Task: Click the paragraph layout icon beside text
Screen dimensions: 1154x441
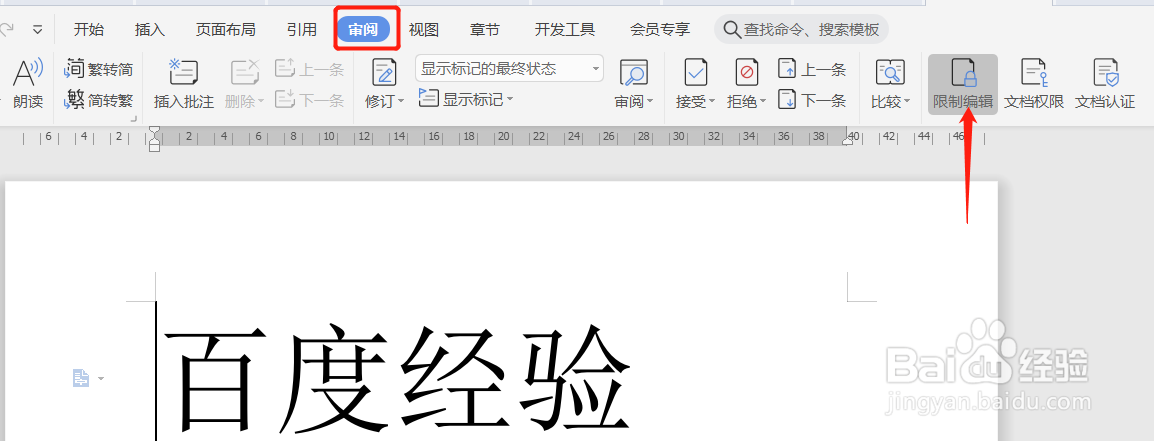Action: [x=80, y=378]
